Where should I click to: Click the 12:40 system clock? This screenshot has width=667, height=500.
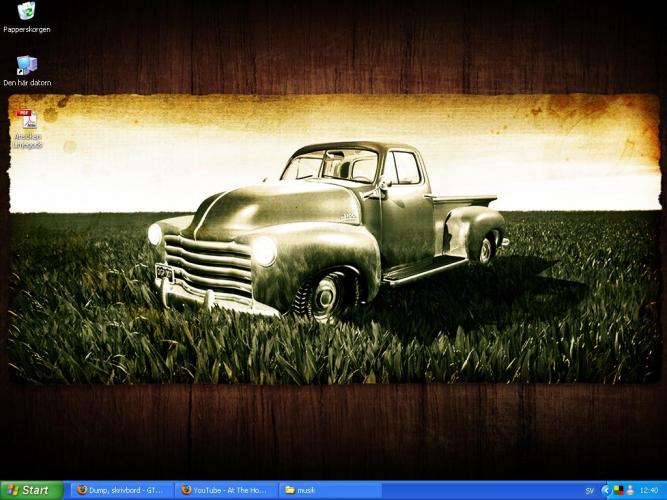click(x=648, y=490)
